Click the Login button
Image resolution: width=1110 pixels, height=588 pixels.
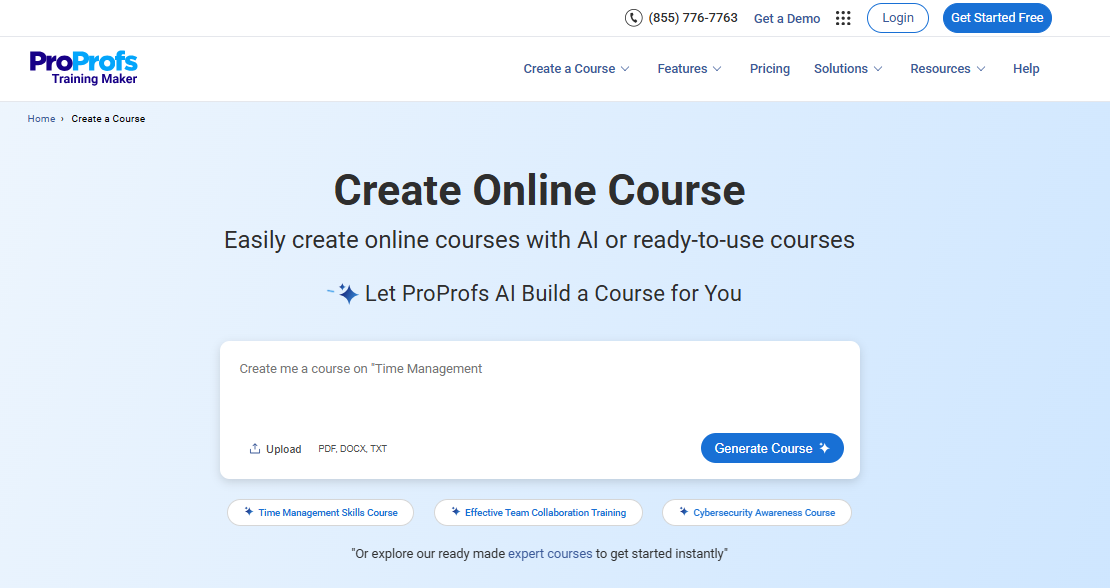click(898, 18)
